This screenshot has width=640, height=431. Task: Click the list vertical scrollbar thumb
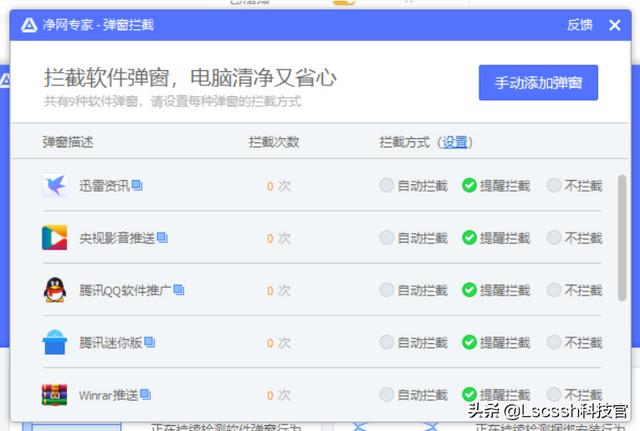(622, 238)
